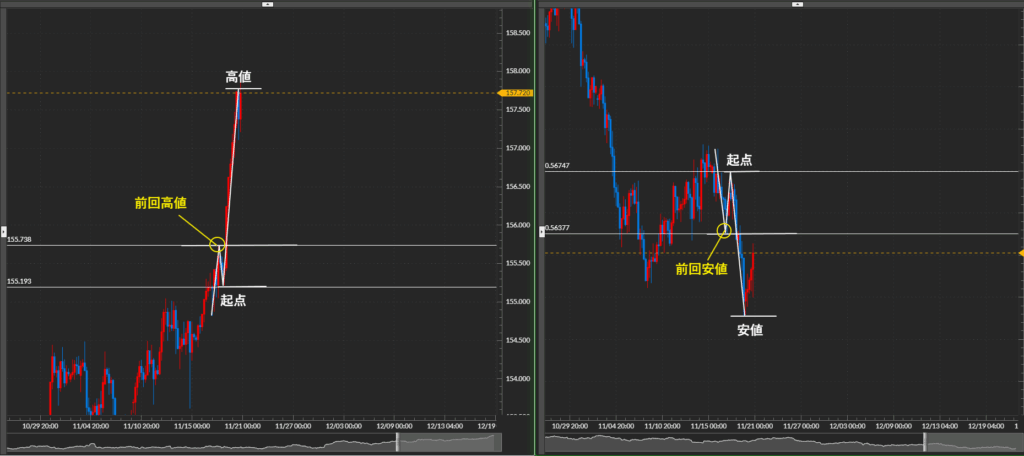This screenshot has height=456, width=1024.
Task: Click the right chart's navigator range handle
Action: (x=924, y=442)
